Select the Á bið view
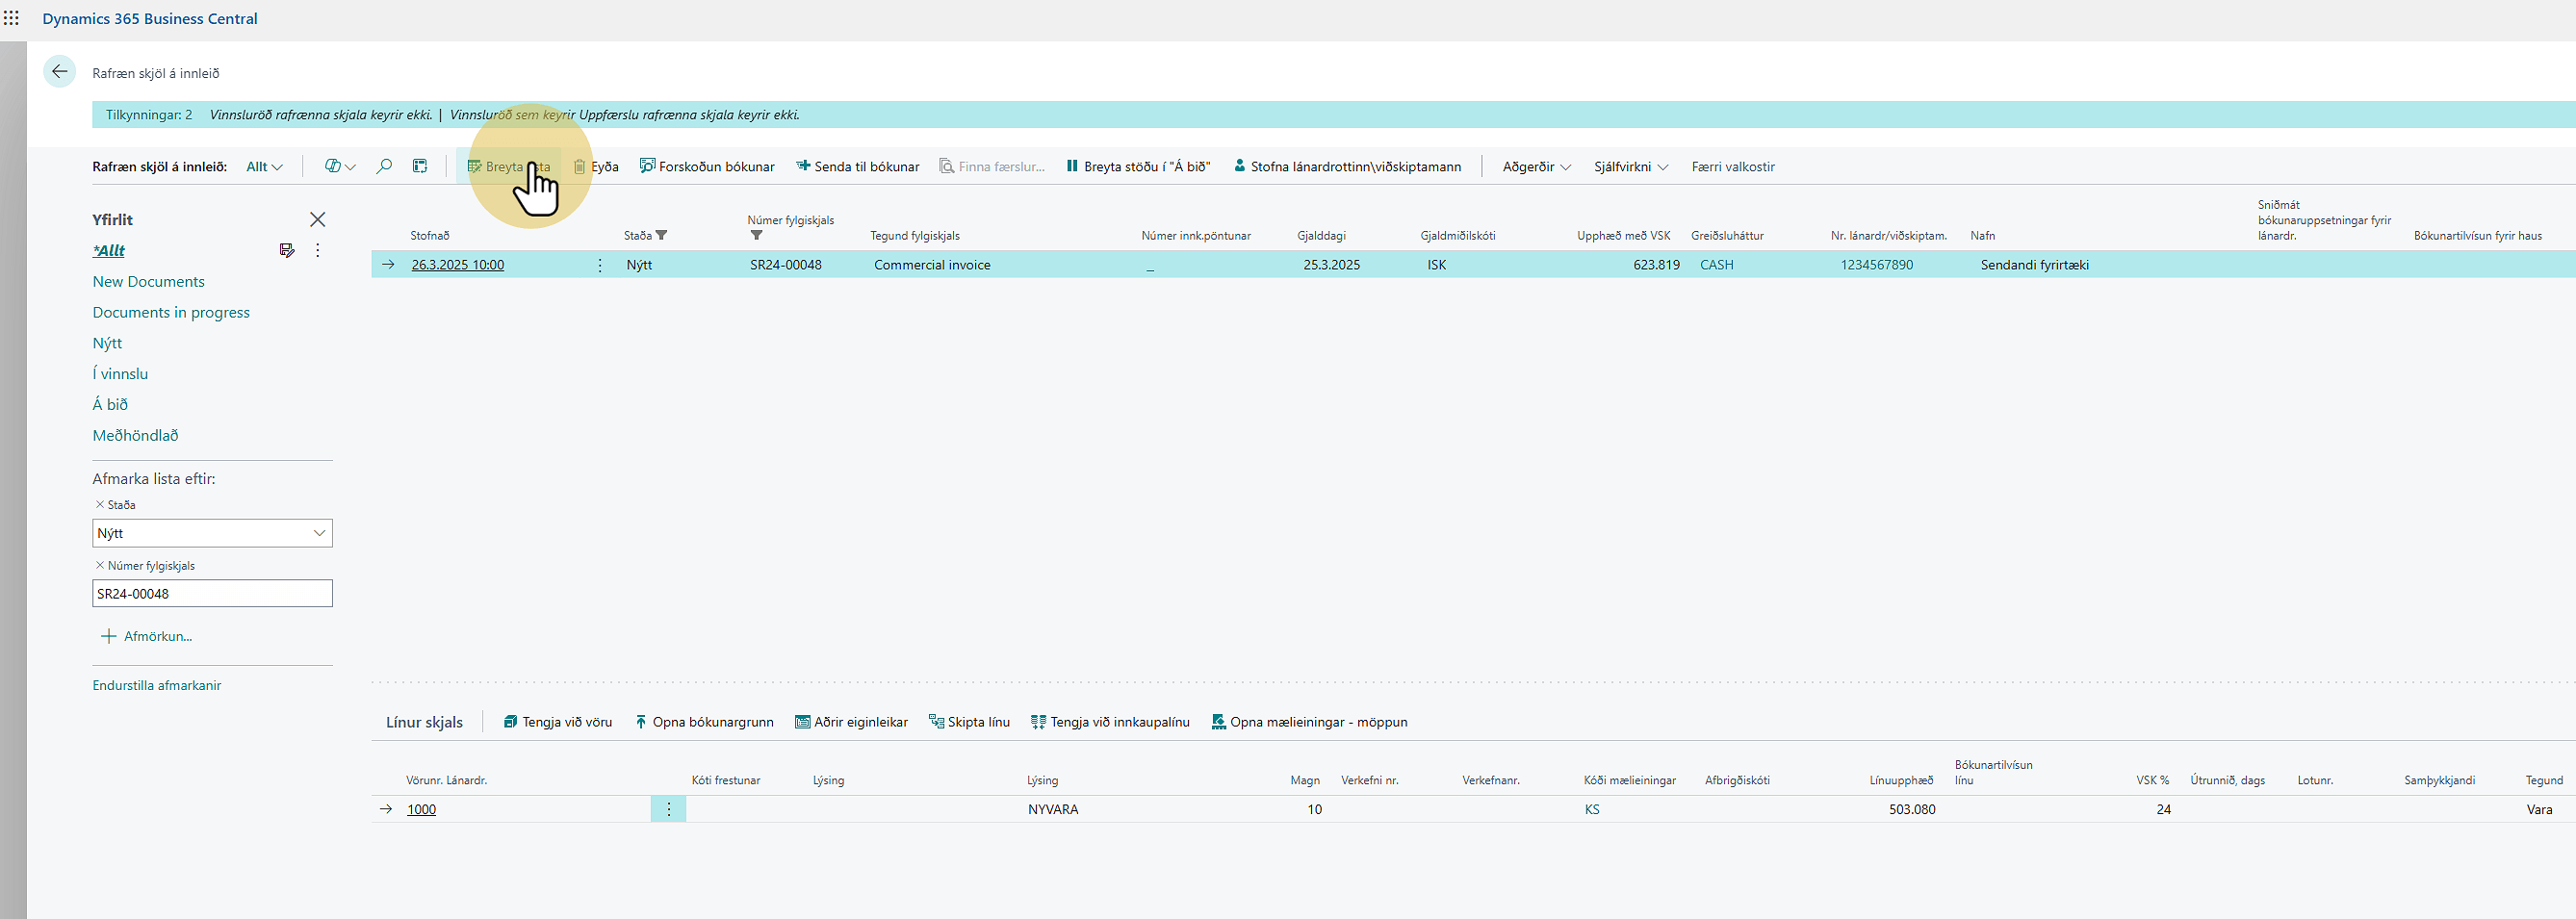Viewport: 2576px width, 919px height. [110, 405]
